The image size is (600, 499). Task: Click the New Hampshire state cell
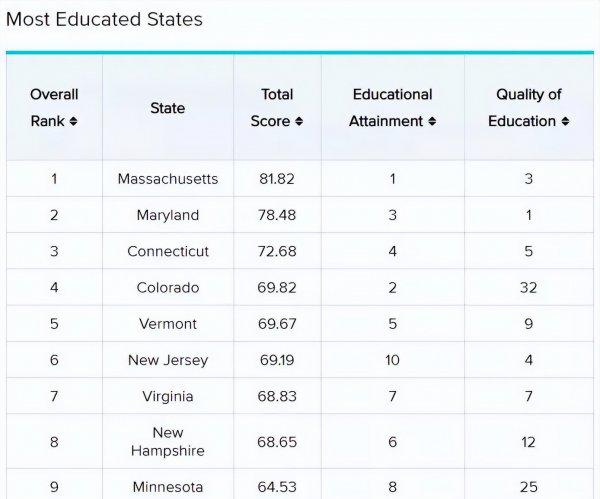point(167,441)
